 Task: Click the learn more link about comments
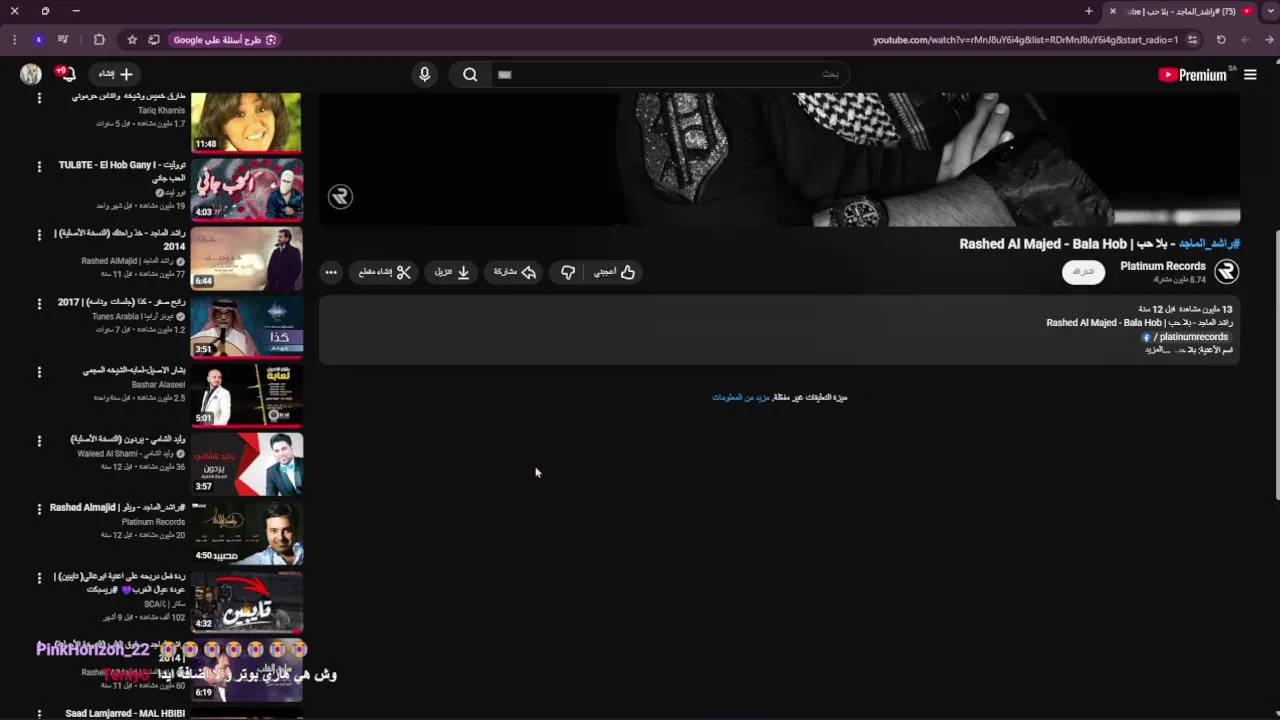pyautogui.click(x=741, y=397)
